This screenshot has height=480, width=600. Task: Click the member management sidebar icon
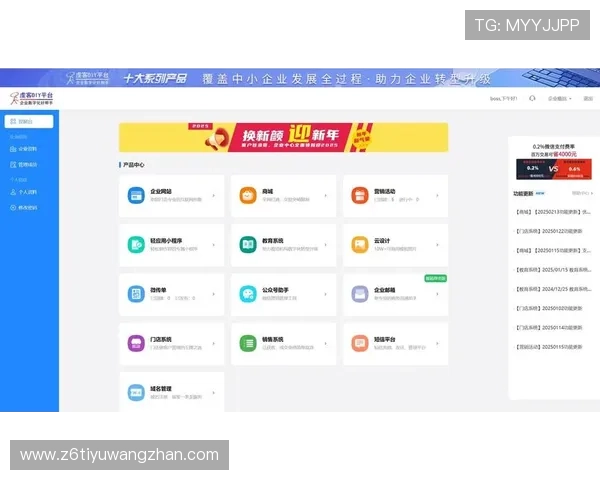[13, 165]
